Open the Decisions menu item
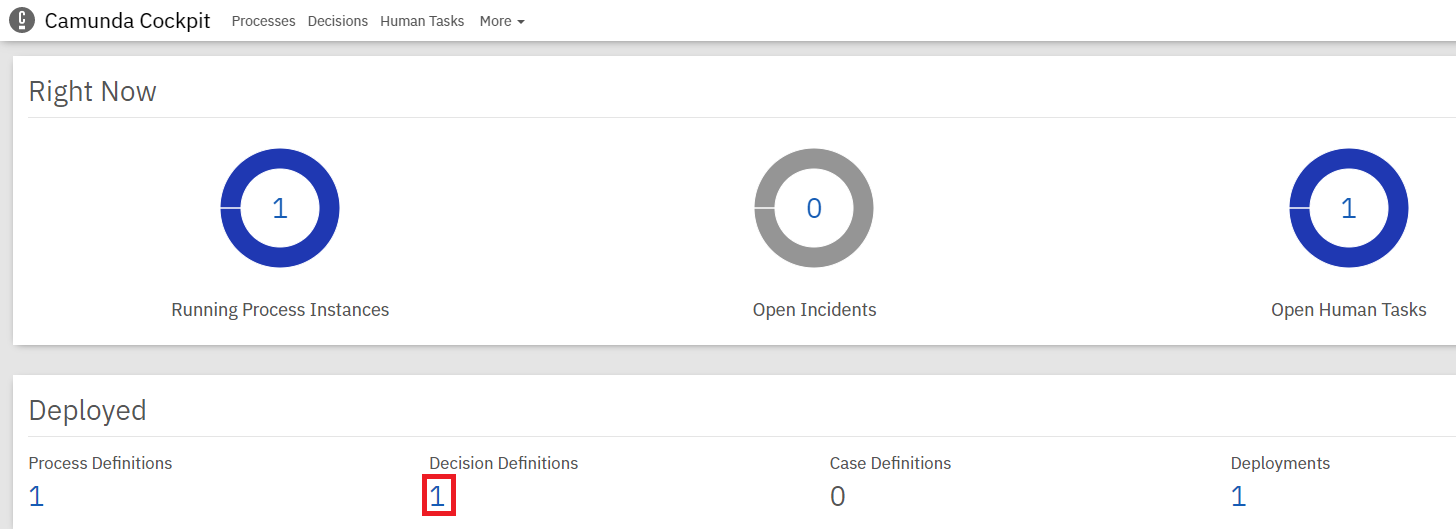 pos(338,21)
